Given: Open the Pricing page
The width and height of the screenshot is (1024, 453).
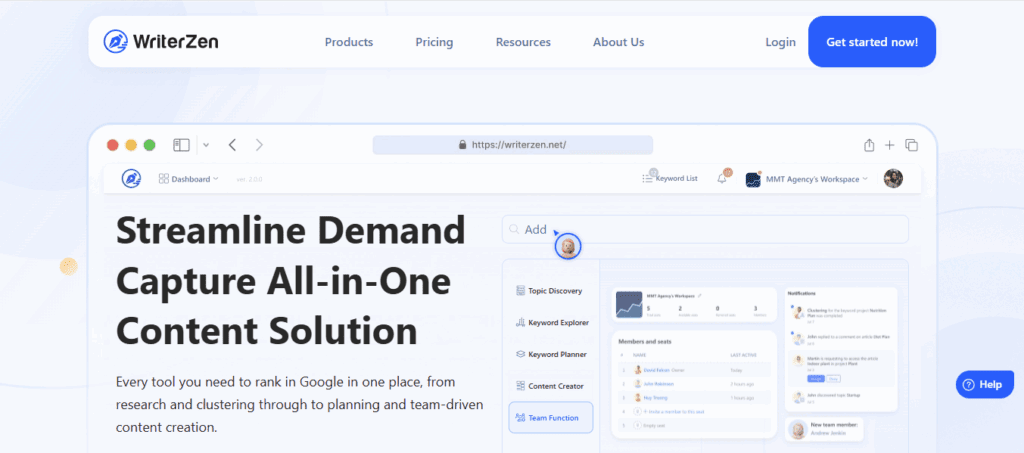Looking at the screenshot, I should (x=434, y=42).
